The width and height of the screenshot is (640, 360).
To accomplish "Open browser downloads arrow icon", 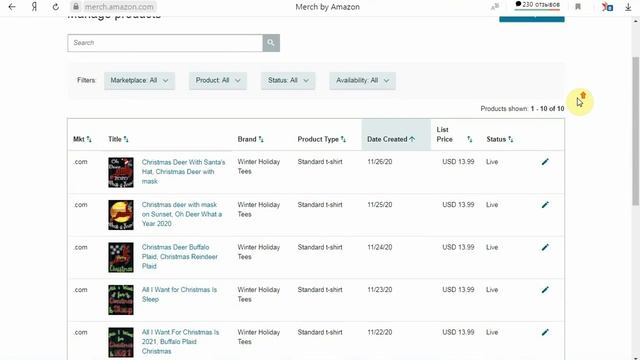I will click(628, 7).
